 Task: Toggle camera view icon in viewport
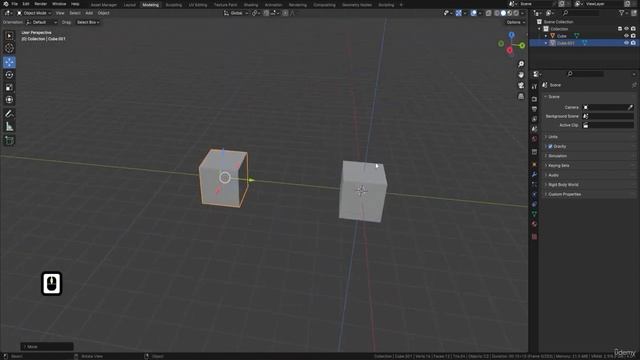click(x=521, y=85)
